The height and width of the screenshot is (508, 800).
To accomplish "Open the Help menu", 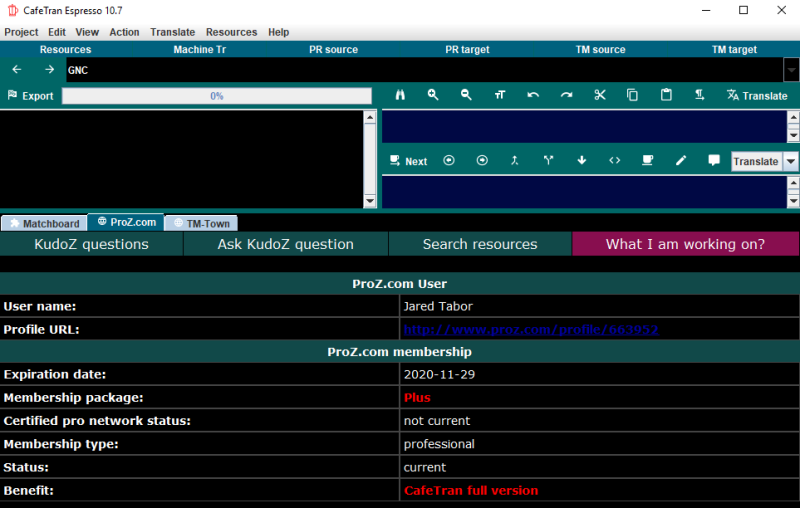I will coord(279,32).
